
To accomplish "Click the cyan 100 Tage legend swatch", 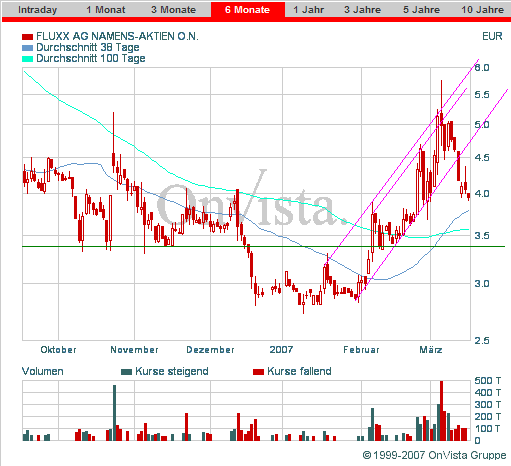I will point(27,59).
